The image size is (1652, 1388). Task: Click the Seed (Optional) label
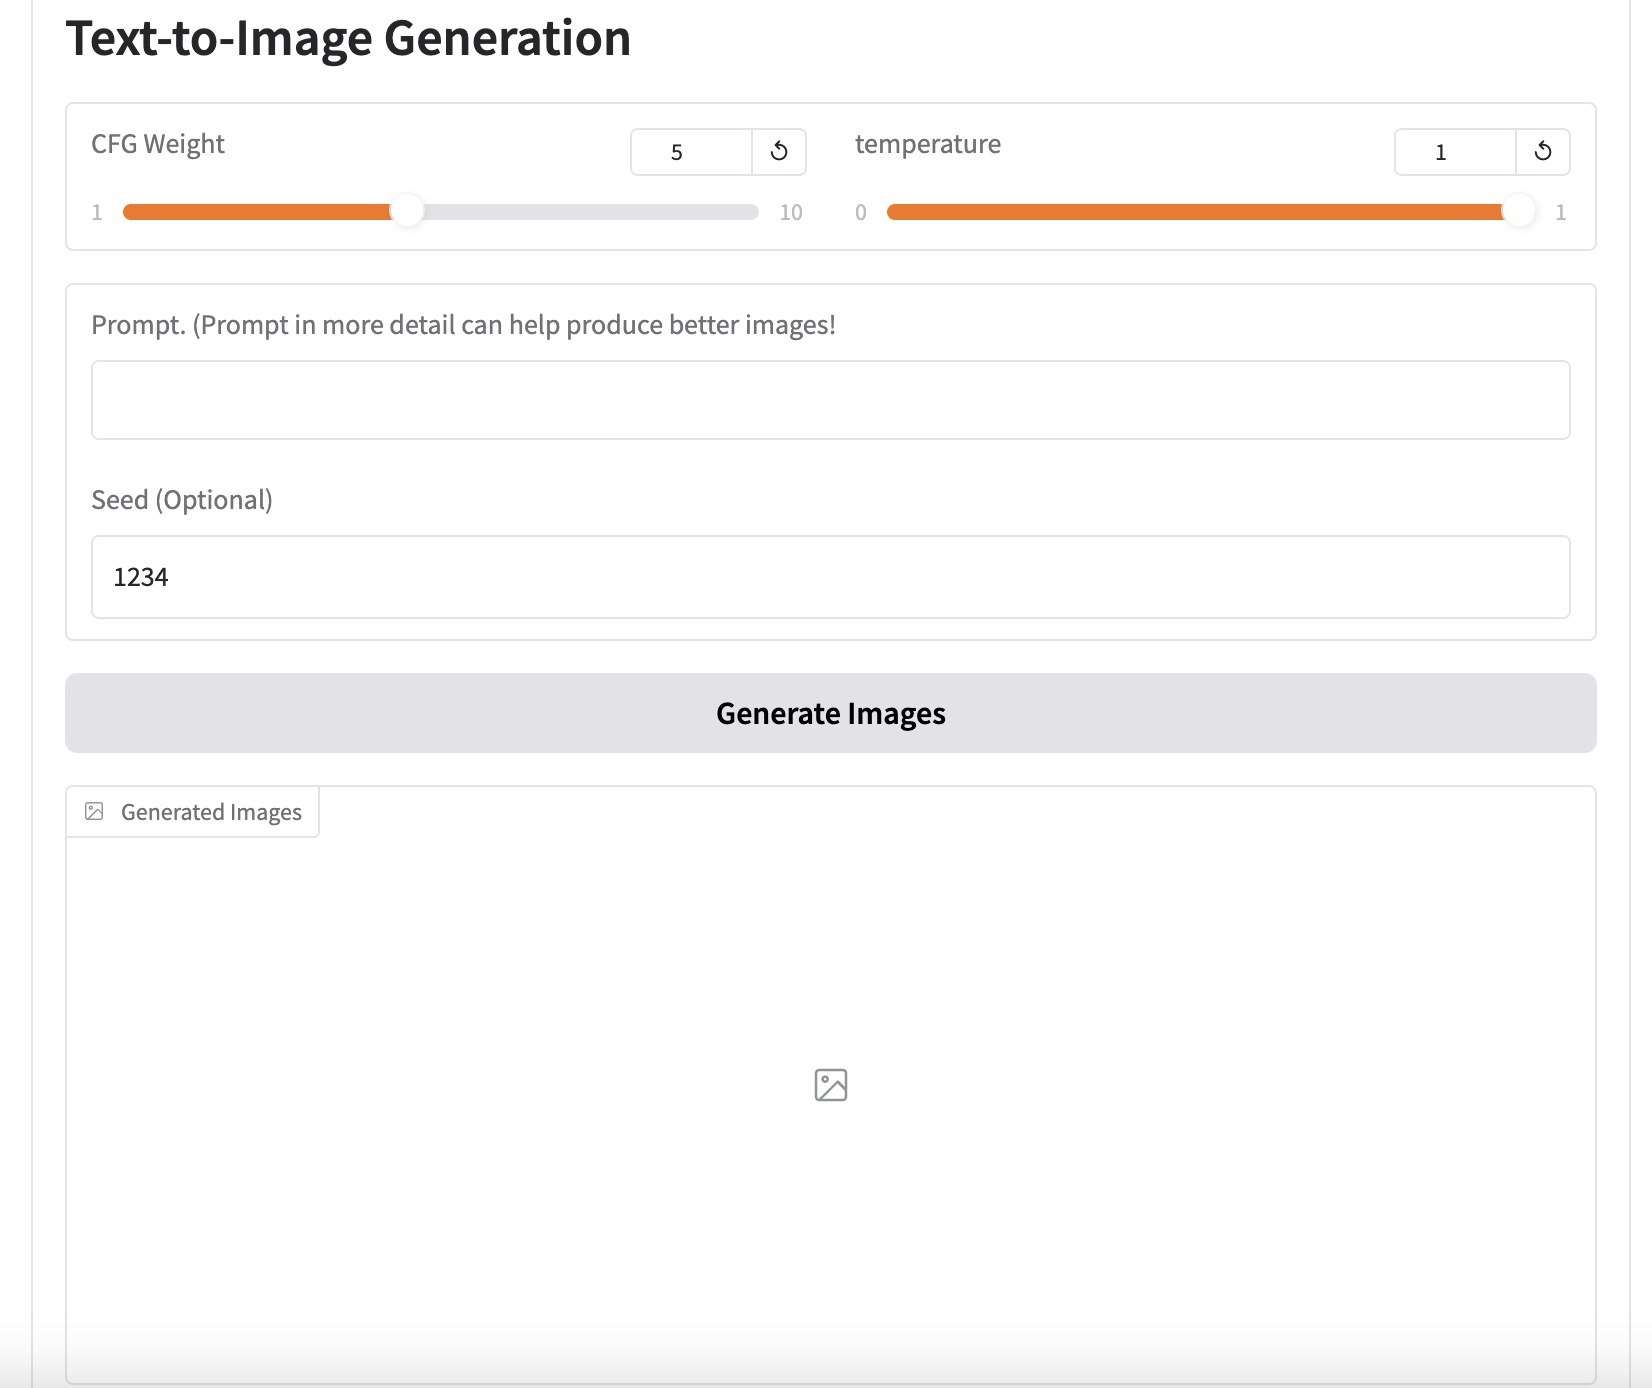[182, 500]
